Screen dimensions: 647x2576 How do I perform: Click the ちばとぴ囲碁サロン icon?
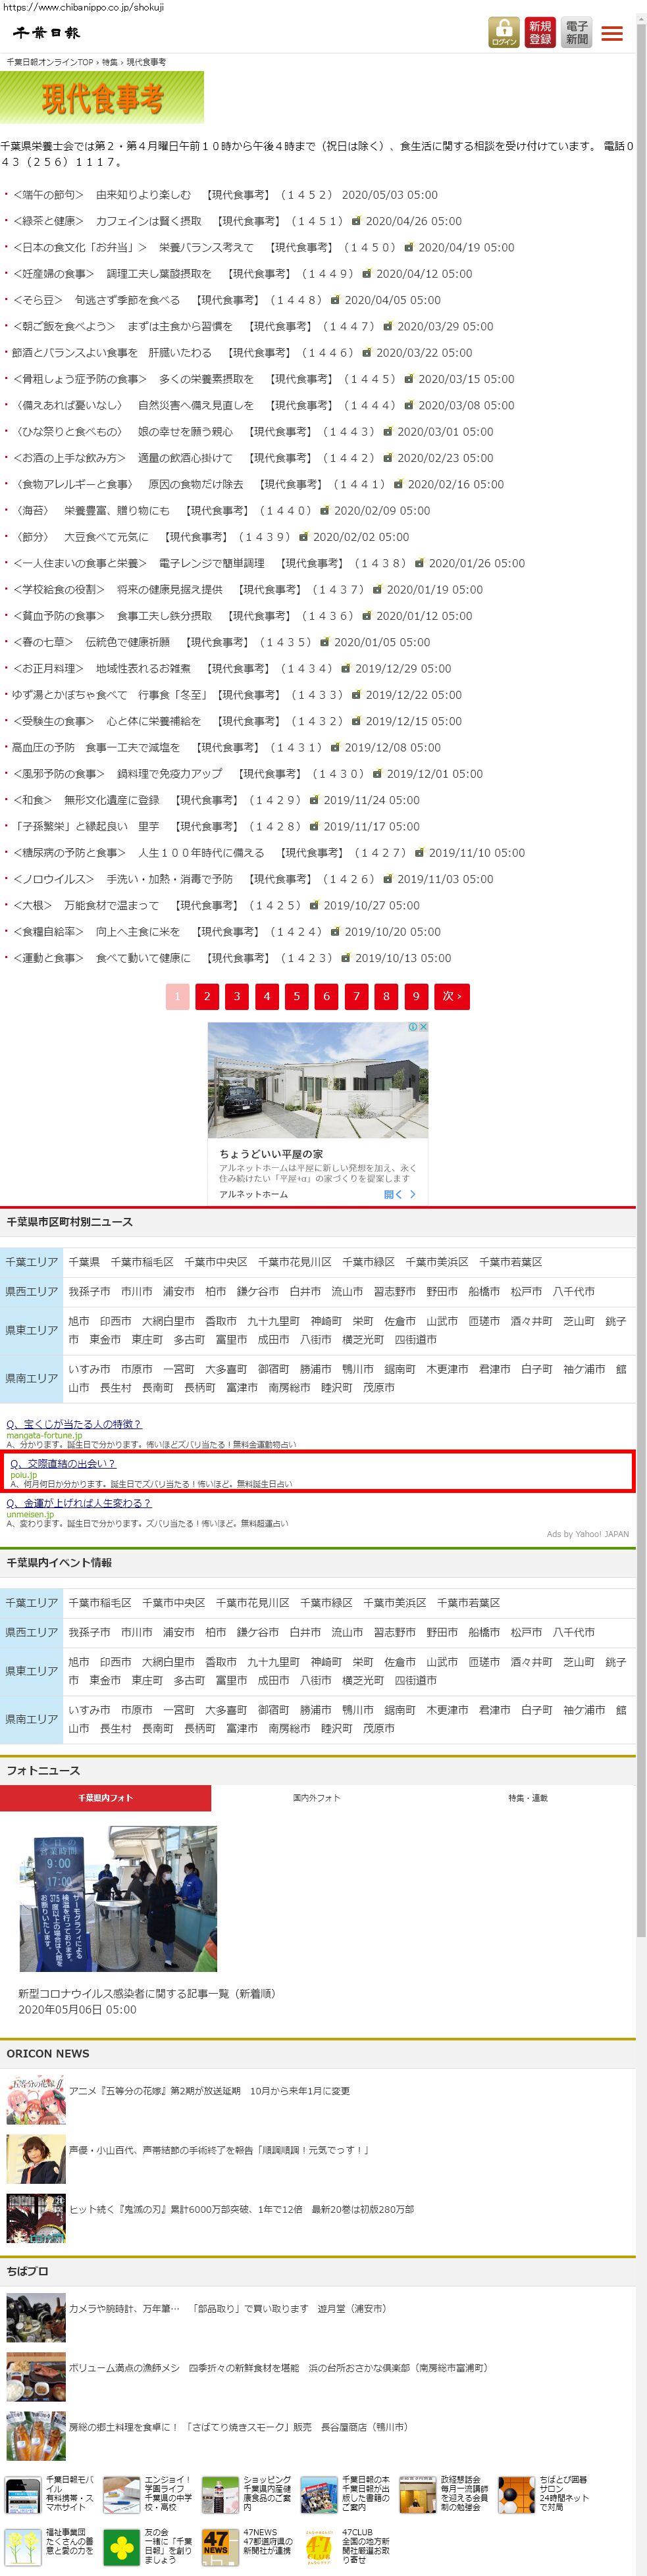coord(516,2494)
